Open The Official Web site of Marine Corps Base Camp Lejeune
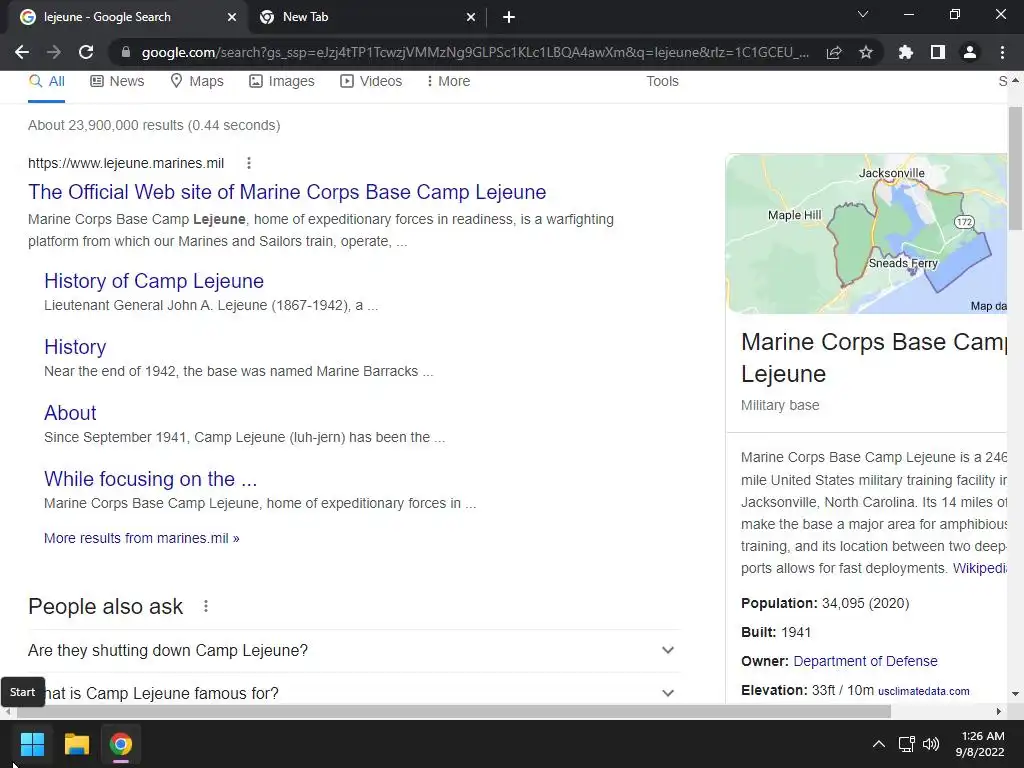The image size is (1024, 768). tap(287, 192)
